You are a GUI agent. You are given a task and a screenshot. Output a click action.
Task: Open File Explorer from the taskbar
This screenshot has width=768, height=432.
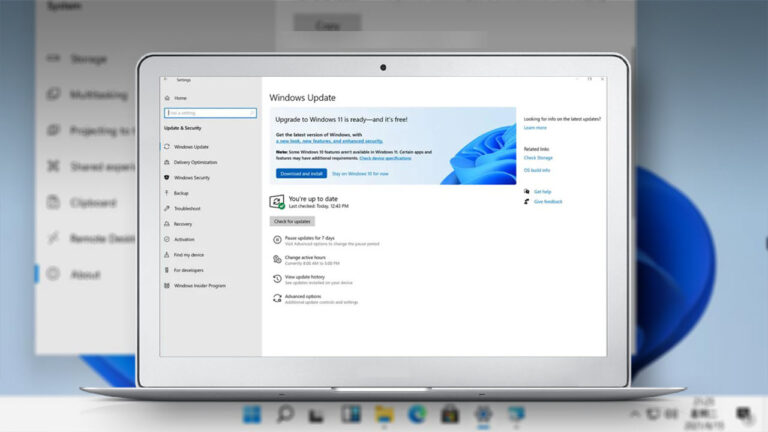coord(384,414)
